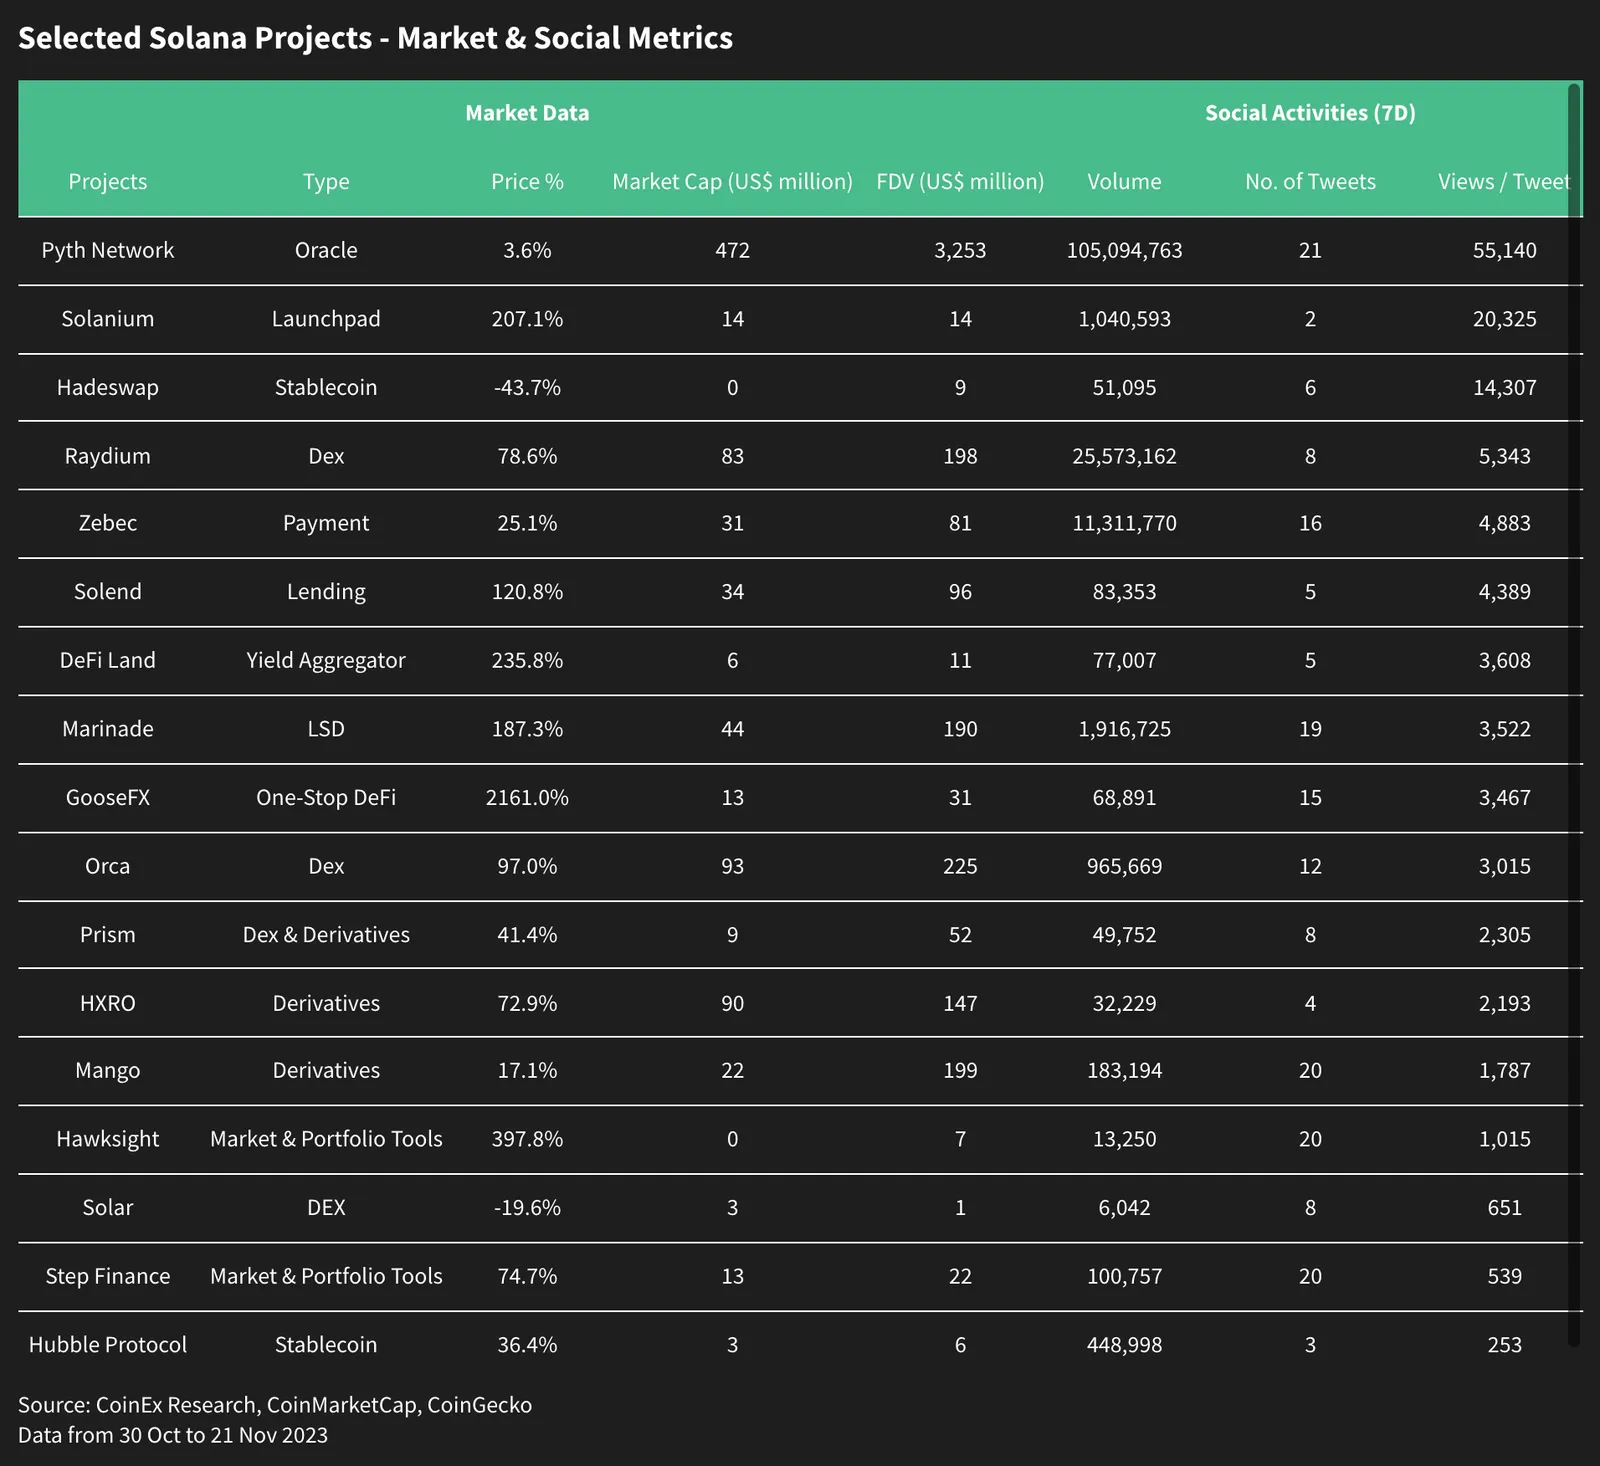
Task: Click the FDV (US$ million) header
Action: [960, 181]
